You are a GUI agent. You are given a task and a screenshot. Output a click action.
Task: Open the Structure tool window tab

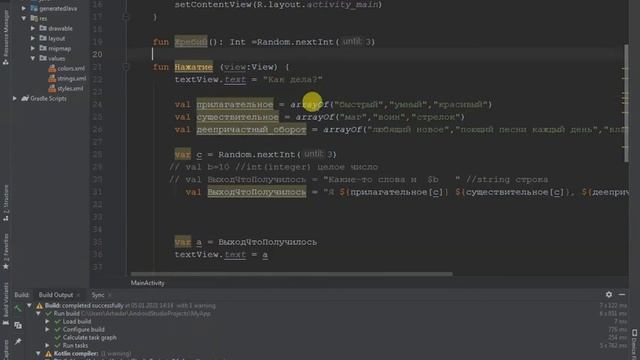(x=6, y=203)
